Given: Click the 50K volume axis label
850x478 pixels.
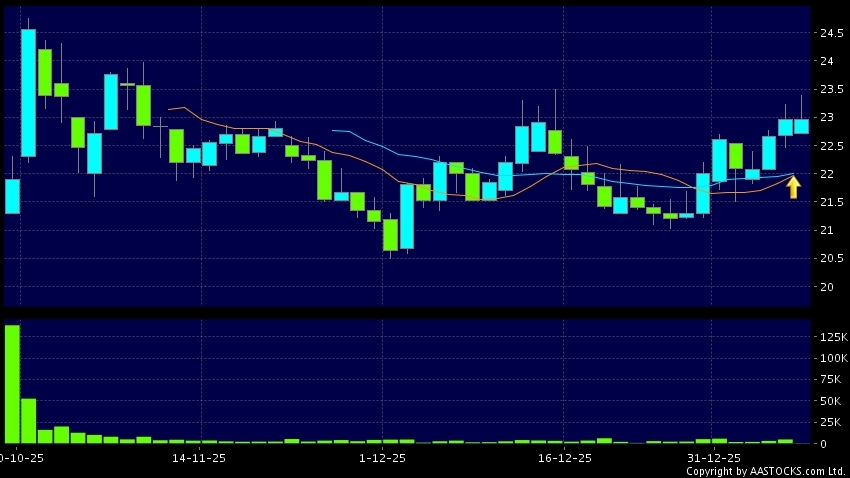Looking at the screenshot, I should click(x=831, y=401).
